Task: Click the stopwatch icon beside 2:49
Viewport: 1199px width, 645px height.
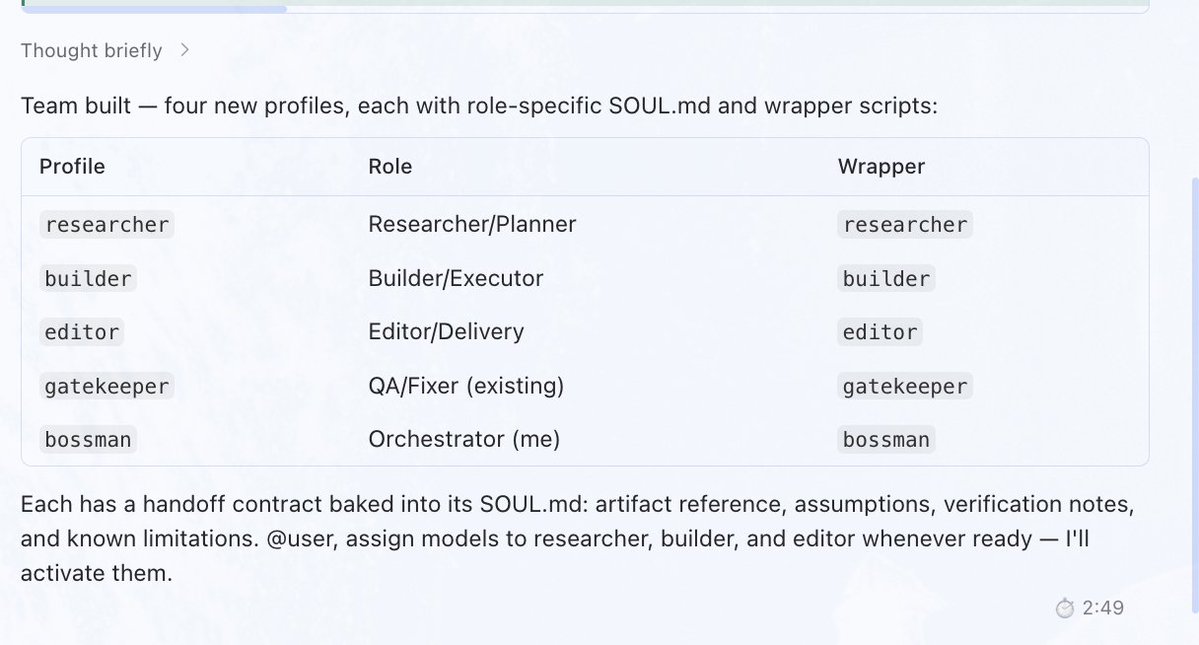Action: pyautogui.click(x=1064, y=608)
